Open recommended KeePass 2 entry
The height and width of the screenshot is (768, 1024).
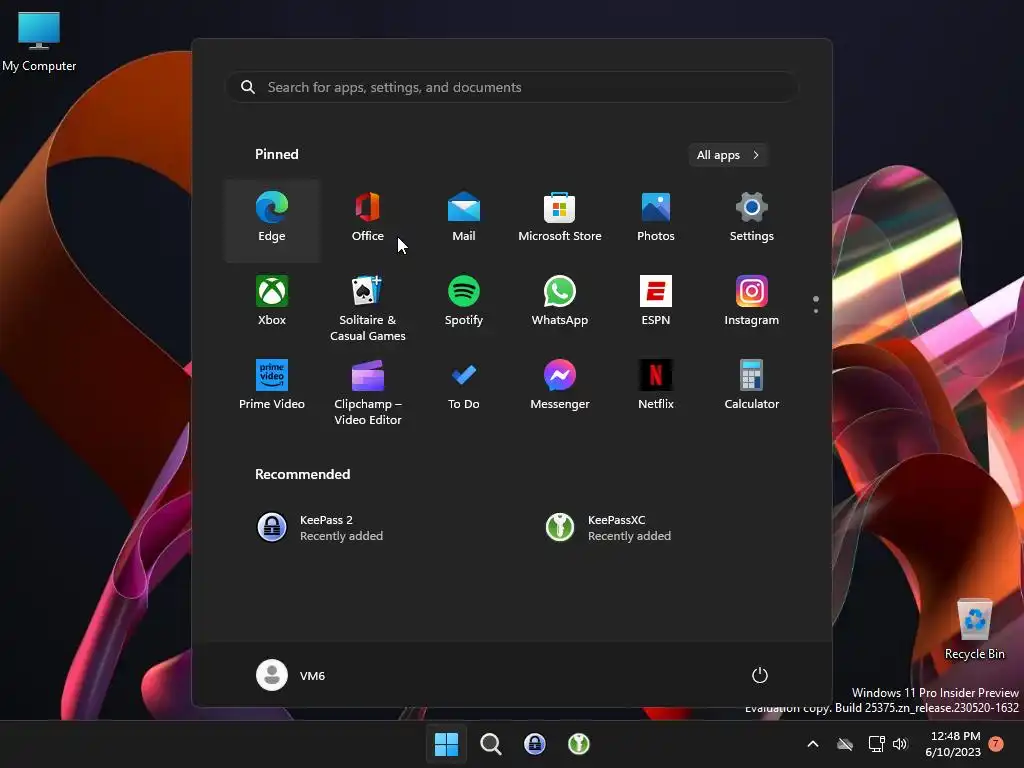coord(368,528)
